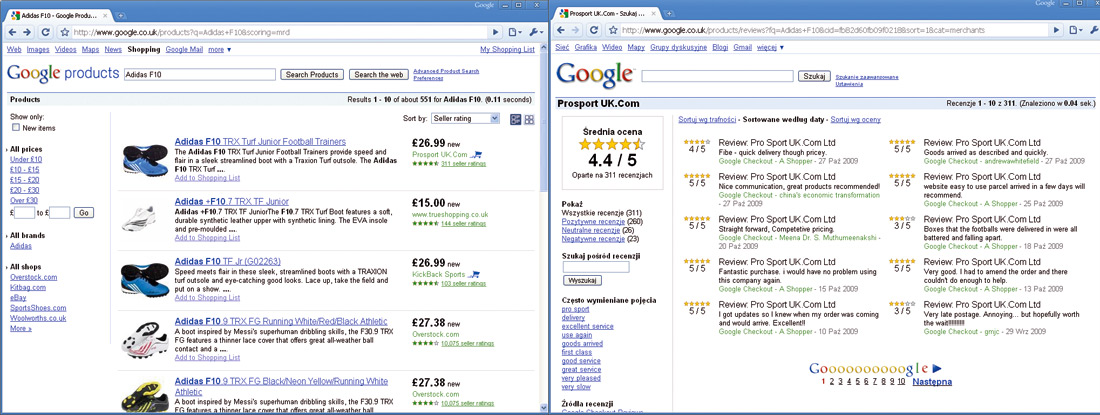Viewport: 1100px width, 415px height.
Task: Click next-page arrow after Goooooogle logo
Action: (x=937, y=369)
